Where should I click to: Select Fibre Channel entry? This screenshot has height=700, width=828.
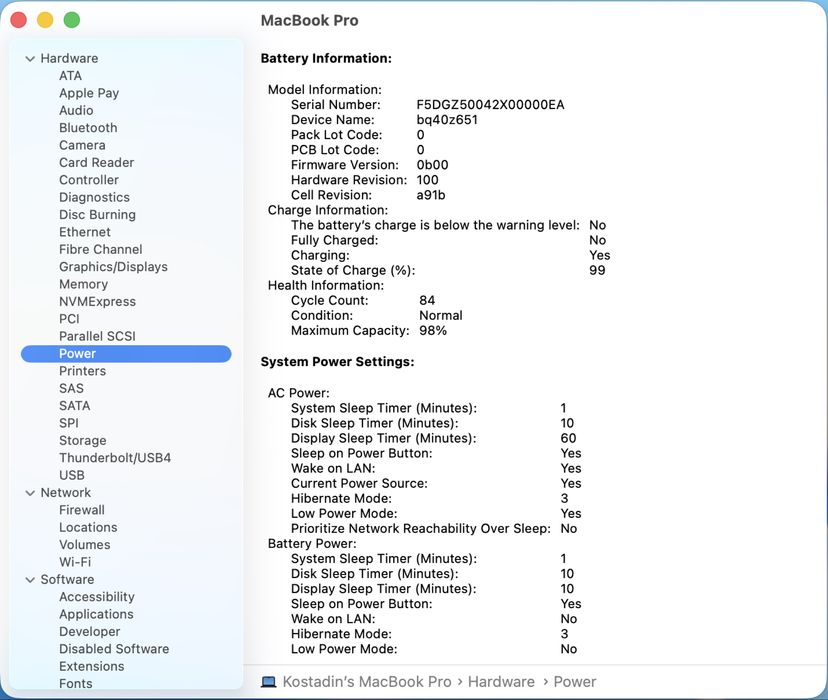100,249
